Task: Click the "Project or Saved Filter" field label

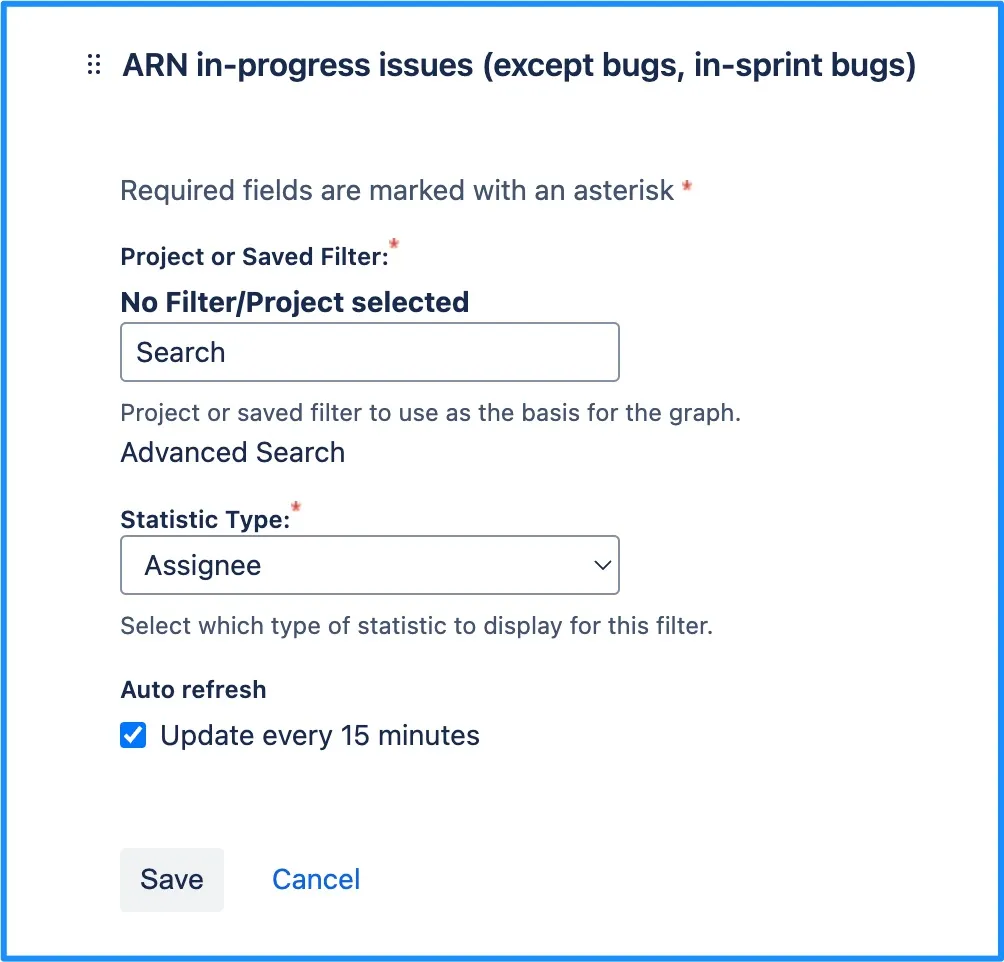Action: pos(253,257)
